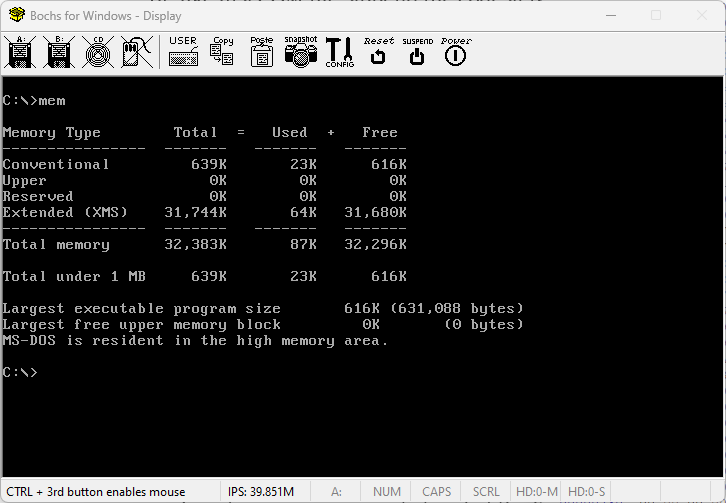Click the SCRL status indicator
Viewport: 726px width, 503px height.
pos(486,491)
